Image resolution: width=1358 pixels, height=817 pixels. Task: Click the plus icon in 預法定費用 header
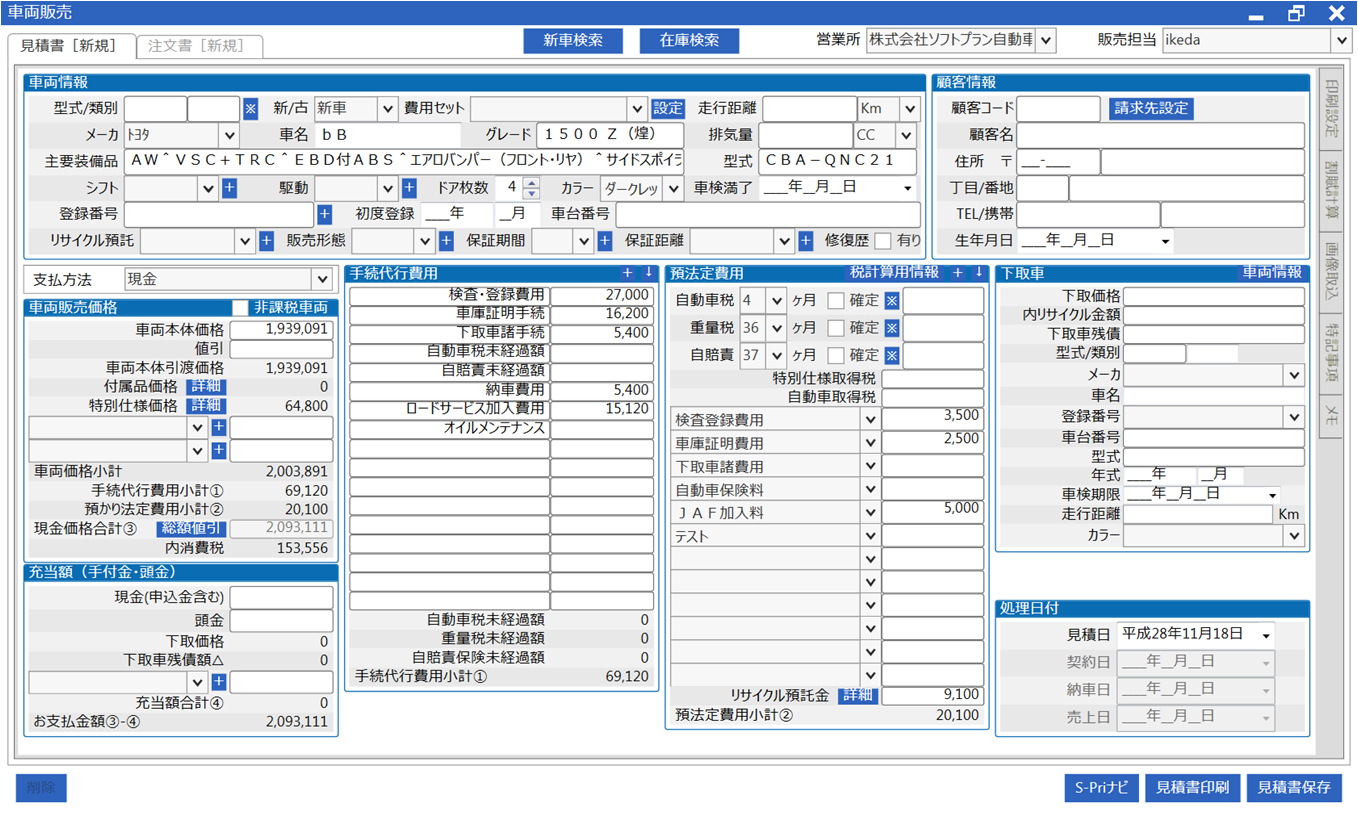957,273
